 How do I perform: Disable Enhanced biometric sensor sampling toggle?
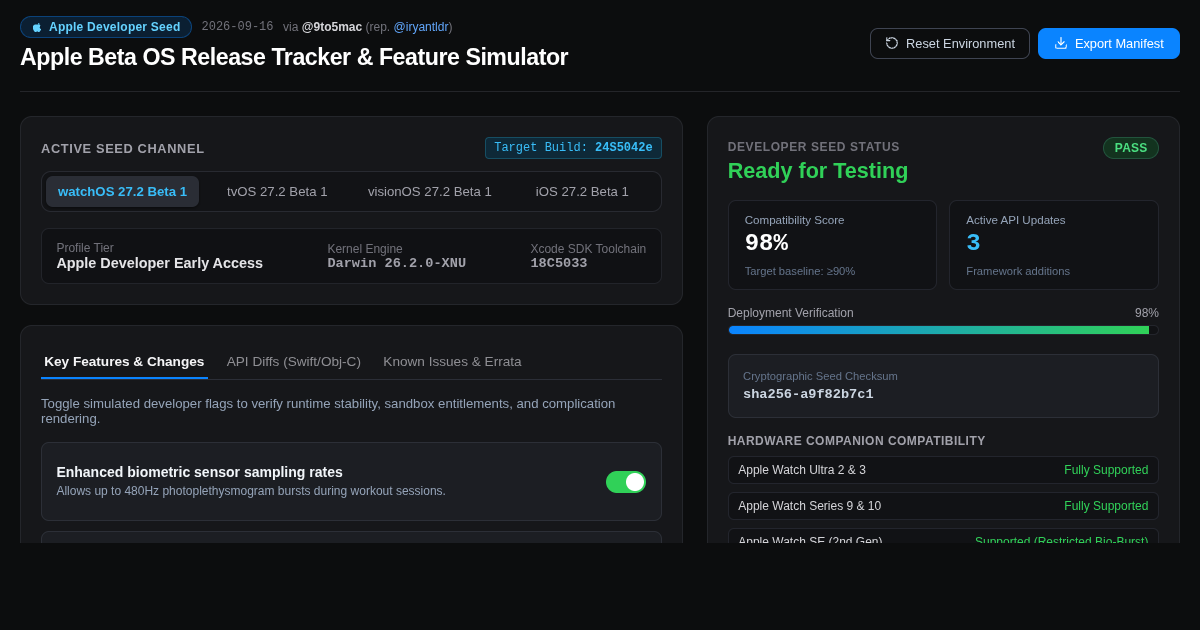point(626,482)
